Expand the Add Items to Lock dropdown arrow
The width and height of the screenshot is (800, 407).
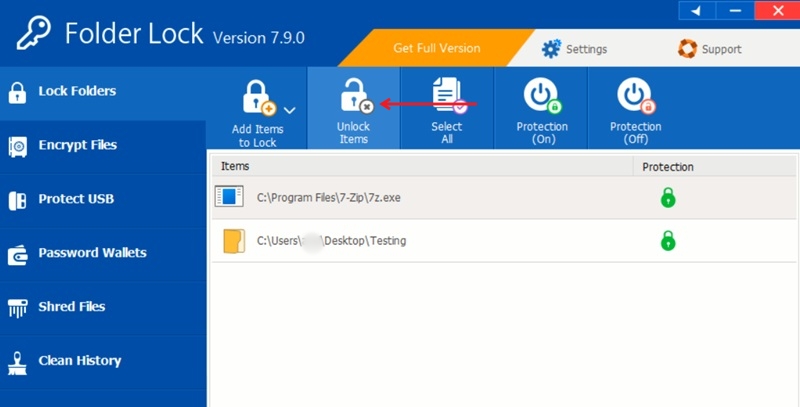coord(289,110)
